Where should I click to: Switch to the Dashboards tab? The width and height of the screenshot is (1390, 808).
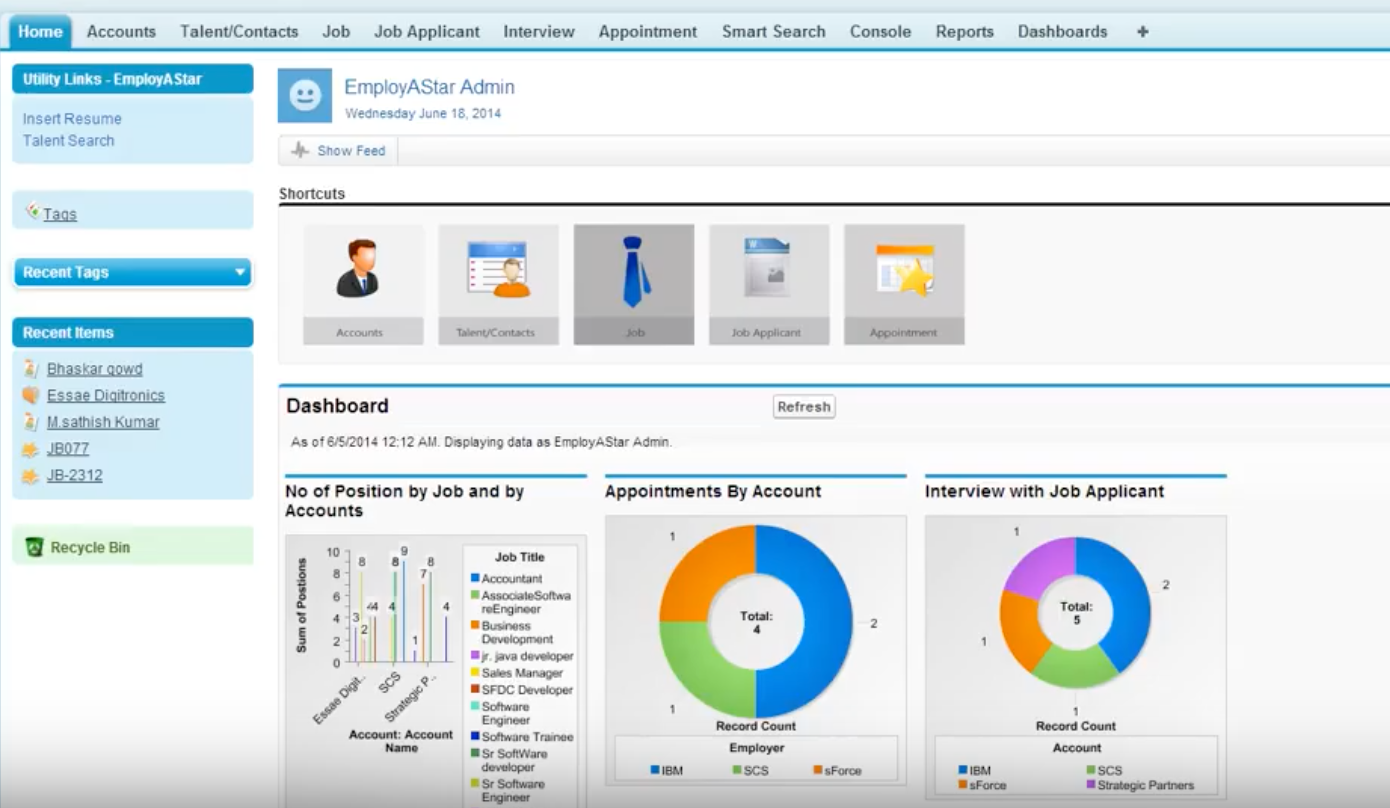tap(1061, 31)
